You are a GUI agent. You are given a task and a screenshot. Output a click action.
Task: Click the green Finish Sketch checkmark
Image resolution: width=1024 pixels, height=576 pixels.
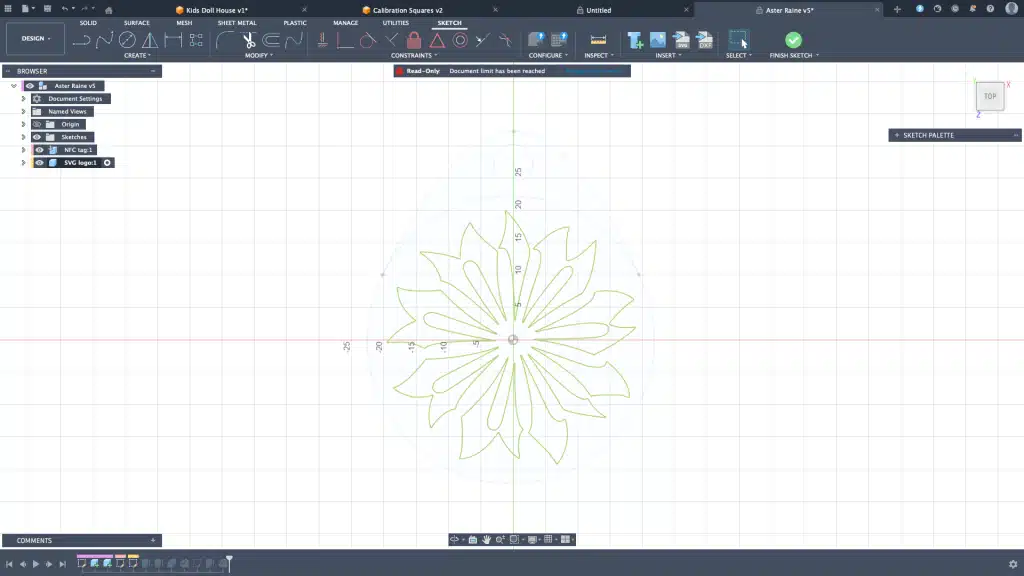[793, 40]
